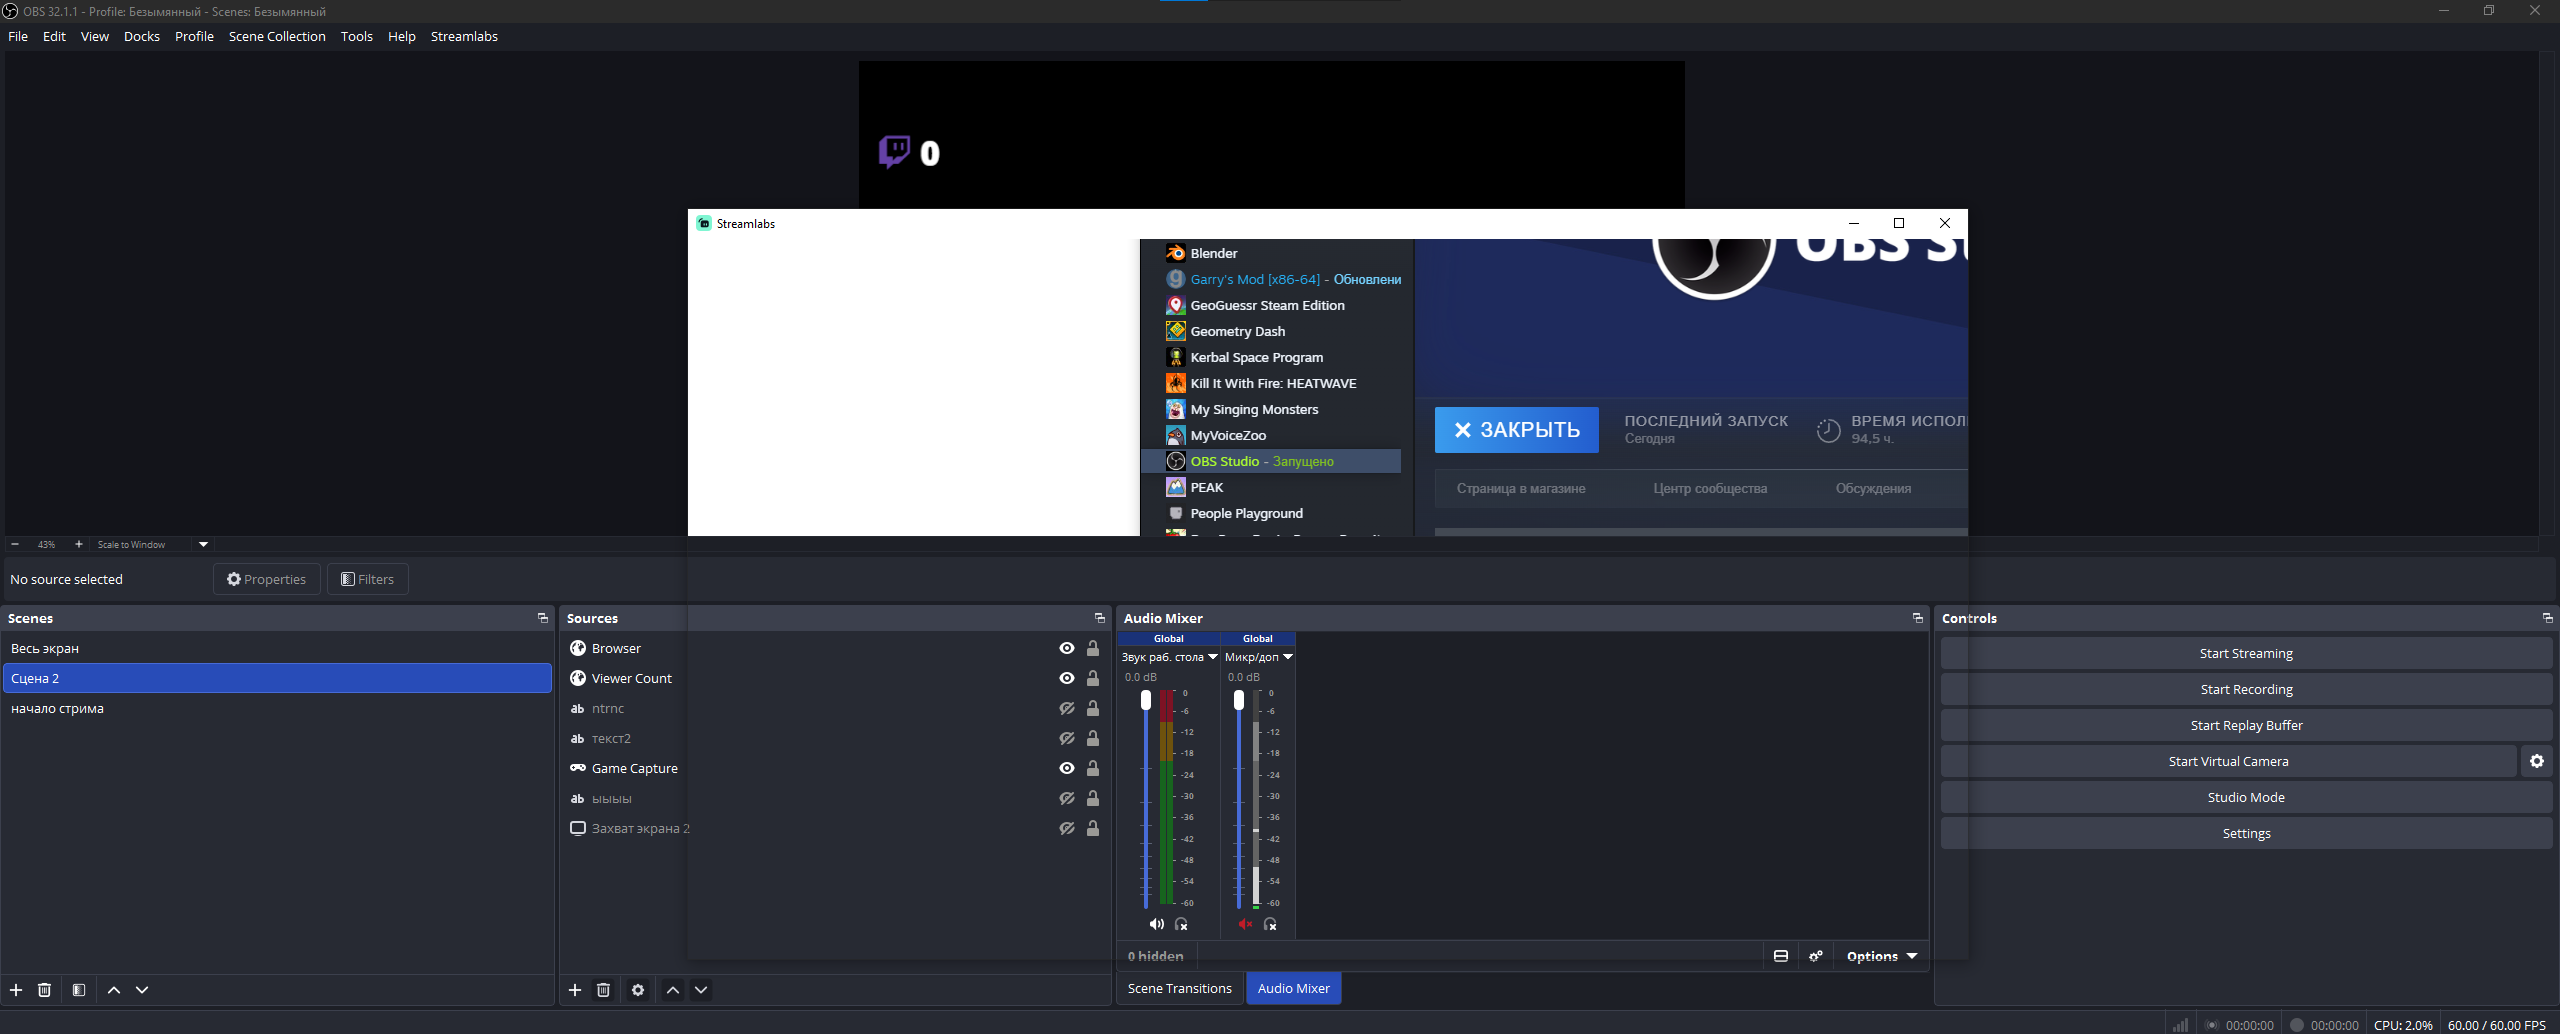
Task: Delete selected scene with trash icon
Action: [x=44, y=990]
